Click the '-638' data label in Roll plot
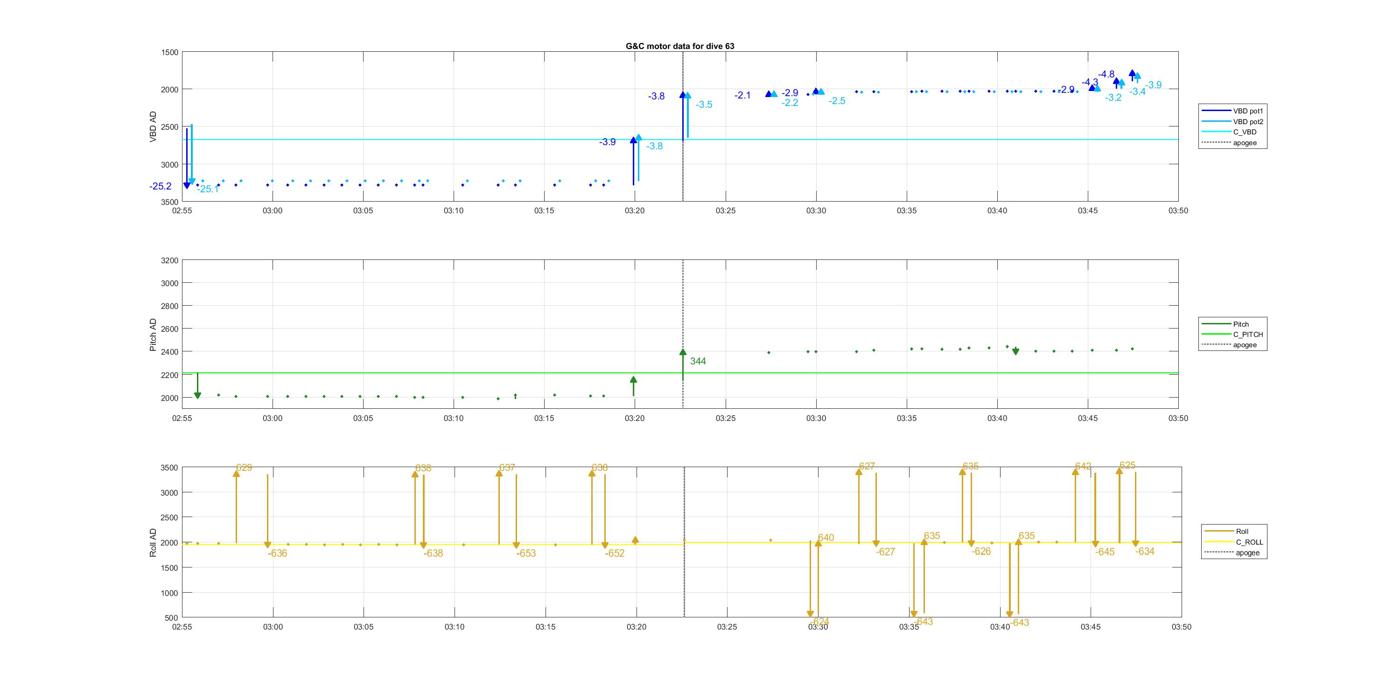 coord(433,553)
